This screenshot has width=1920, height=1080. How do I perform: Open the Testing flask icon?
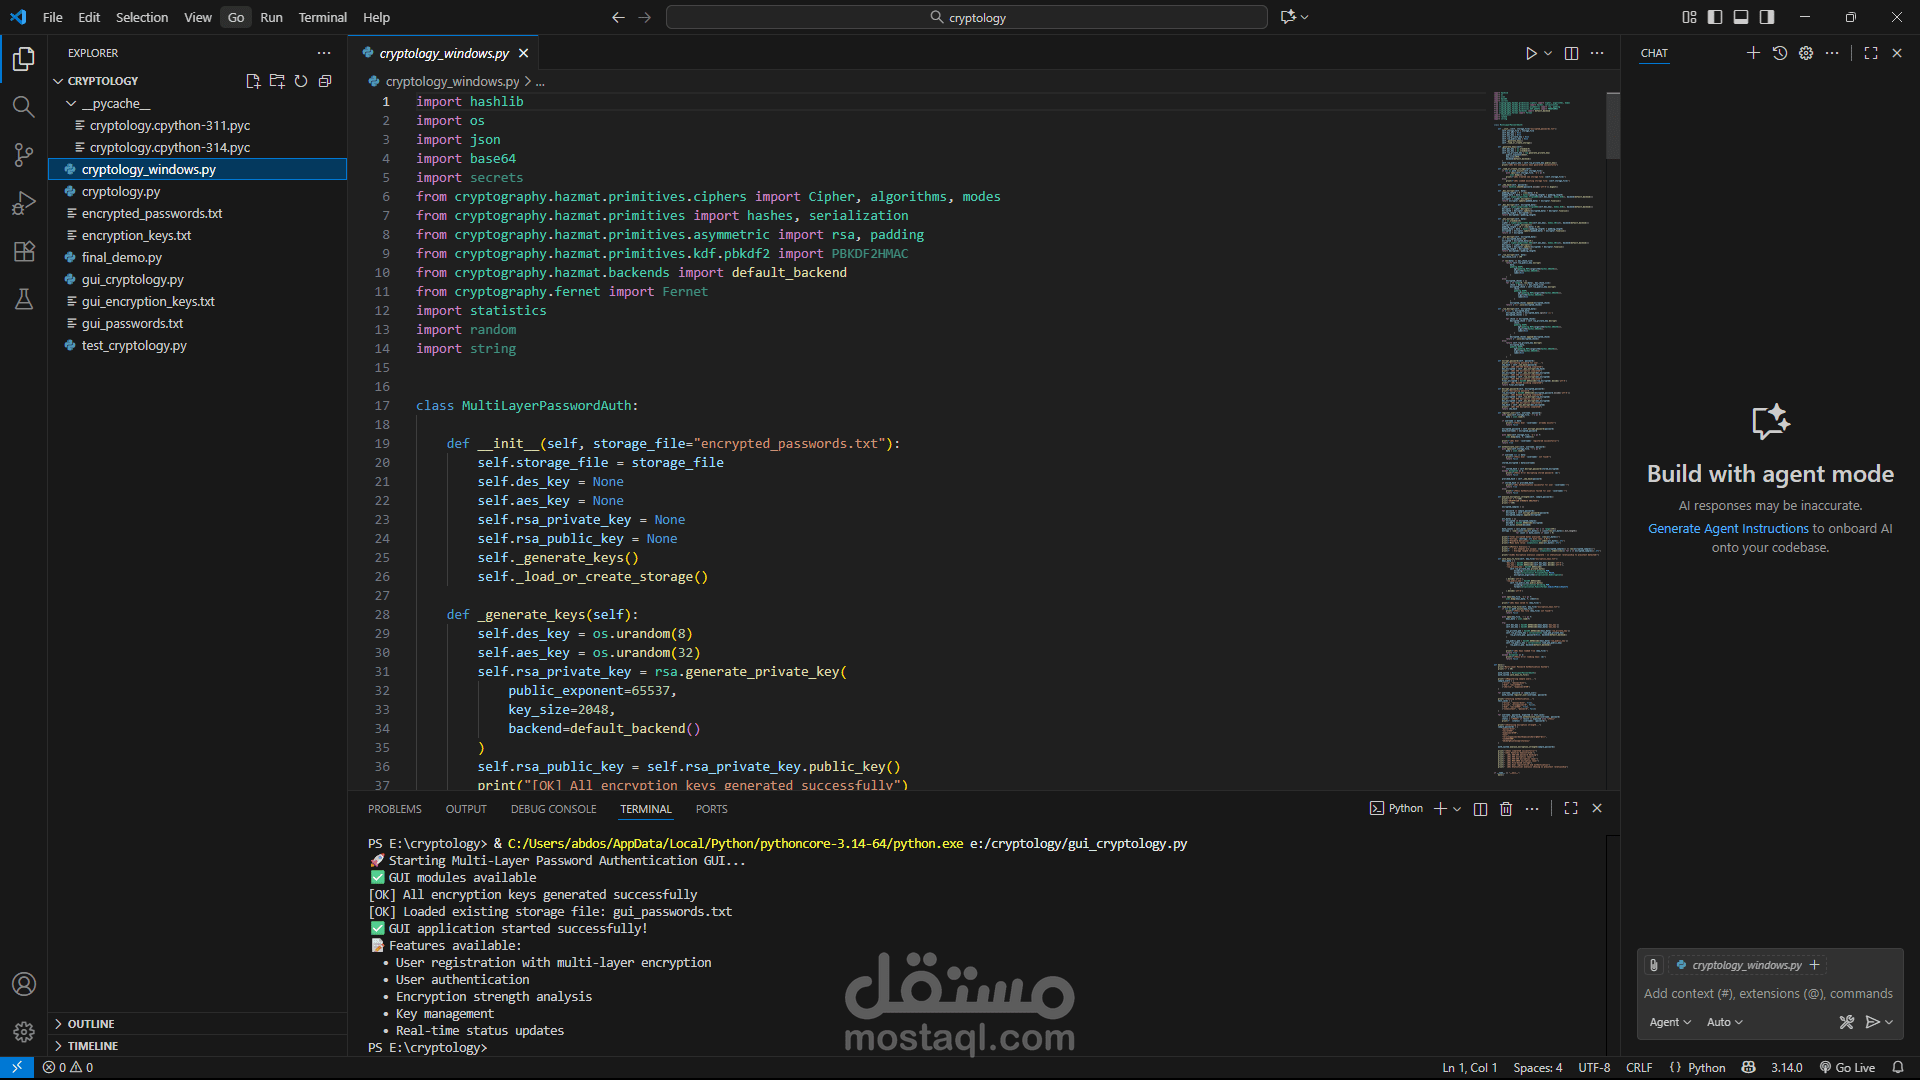pos(24,299)
